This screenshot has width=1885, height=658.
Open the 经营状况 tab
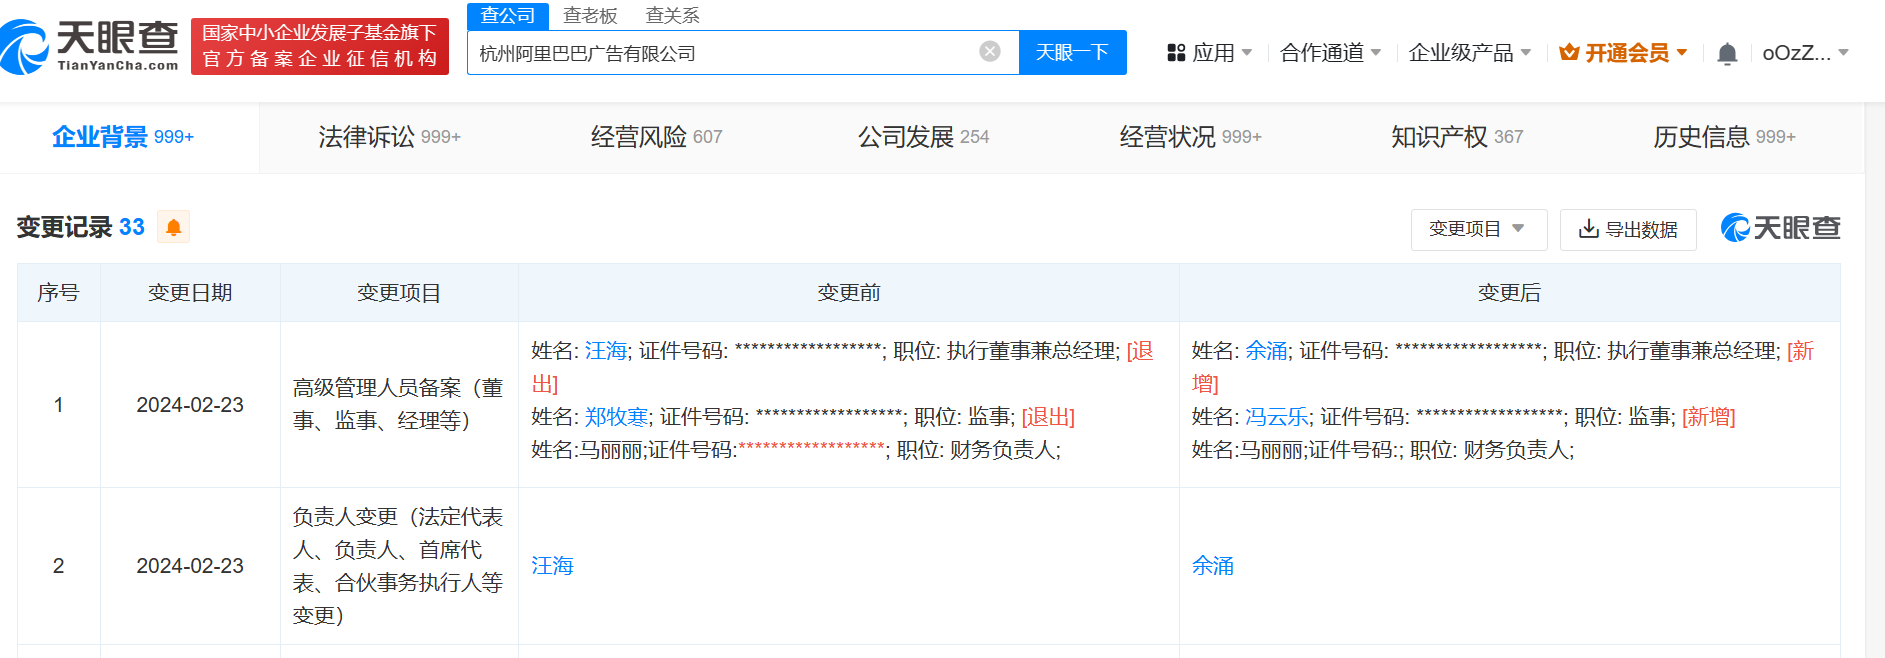click(1190, 137)
